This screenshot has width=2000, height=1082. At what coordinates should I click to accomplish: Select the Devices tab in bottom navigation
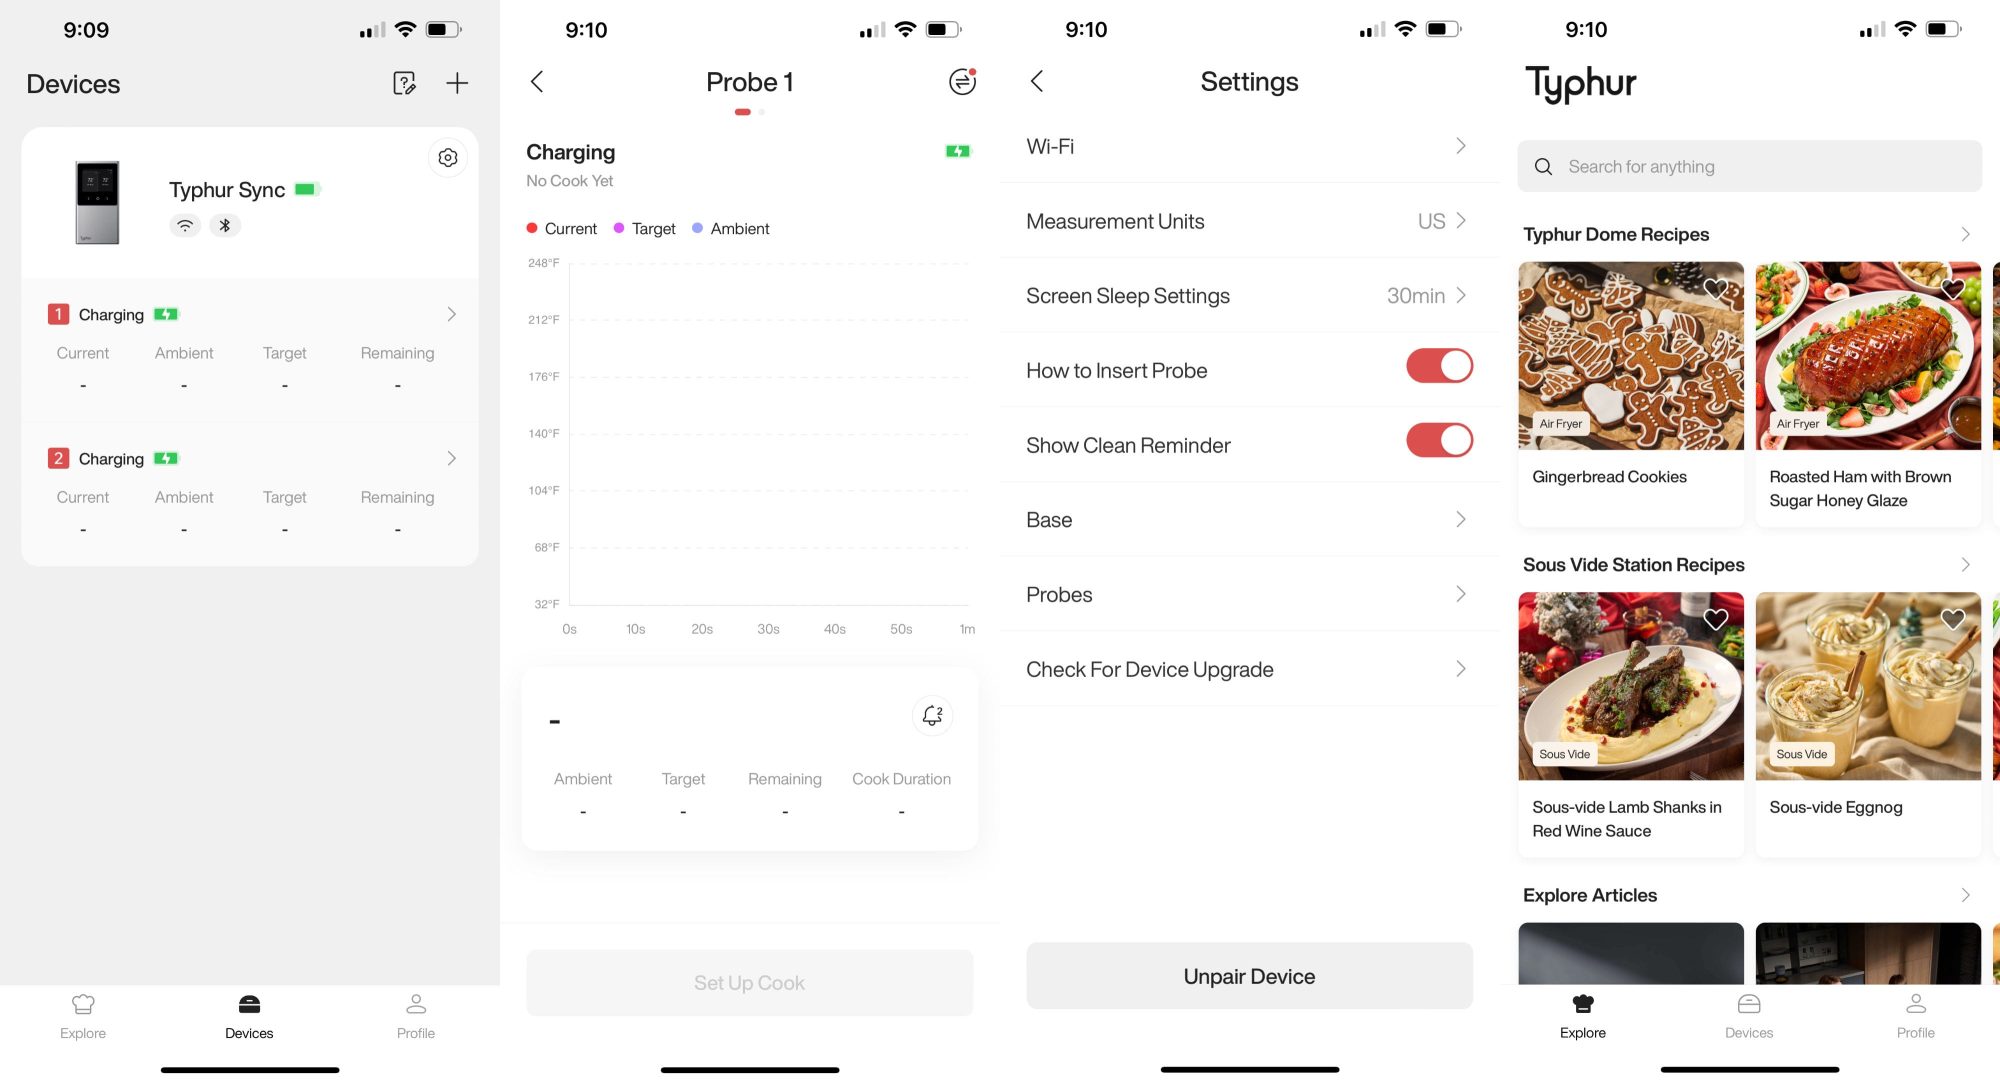248,1014
